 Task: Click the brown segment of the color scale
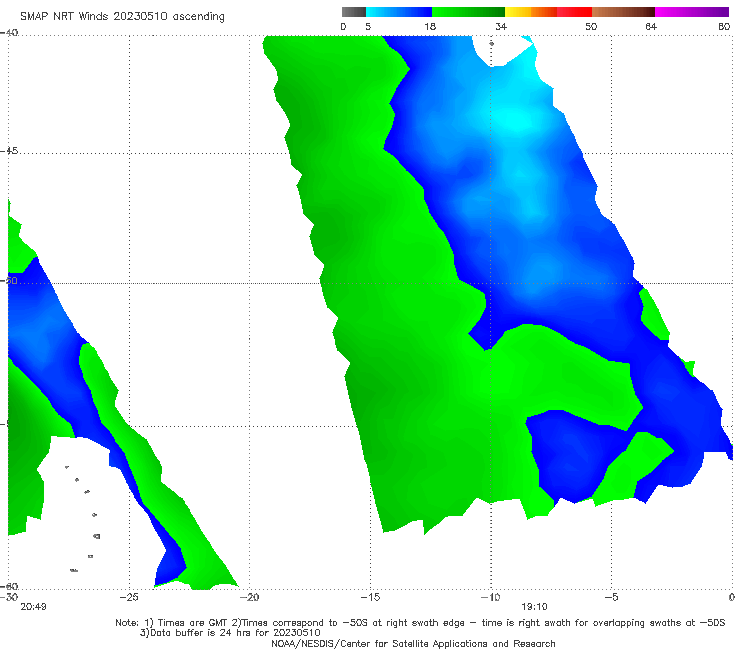click(x=623, y=12)
